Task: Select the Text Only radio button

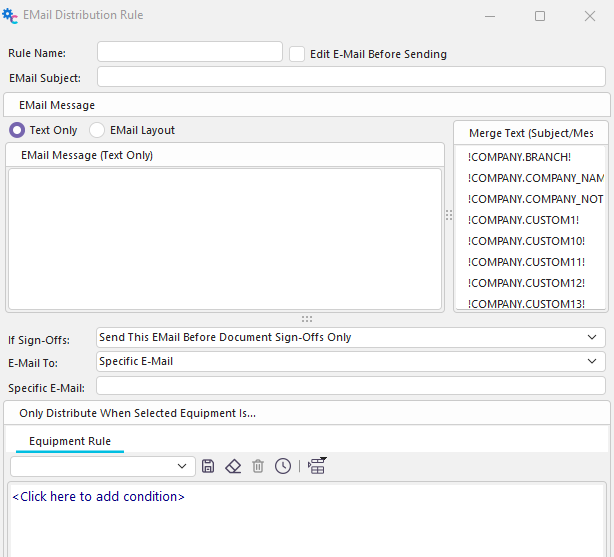Action: click(x=17, y=130)
